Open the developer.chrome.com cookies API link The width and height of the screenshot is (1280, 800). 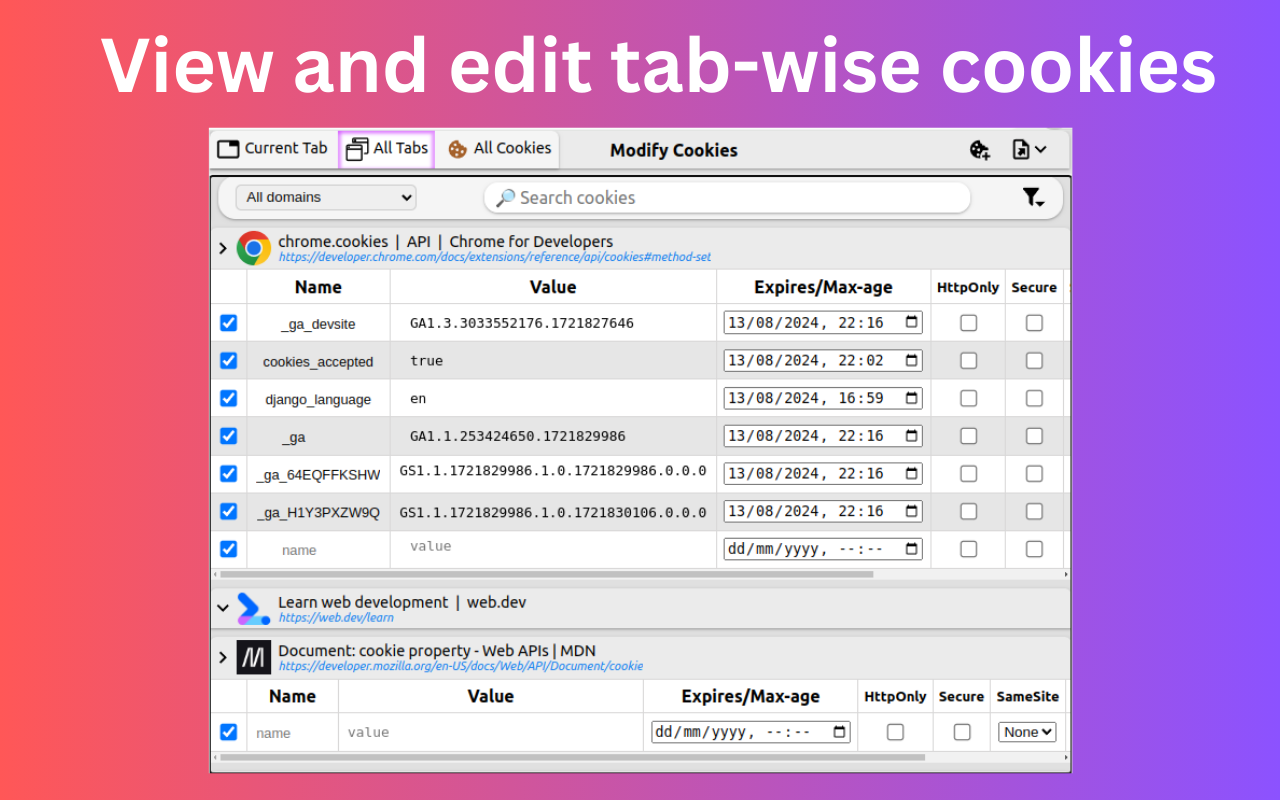[x=495, y=257]
